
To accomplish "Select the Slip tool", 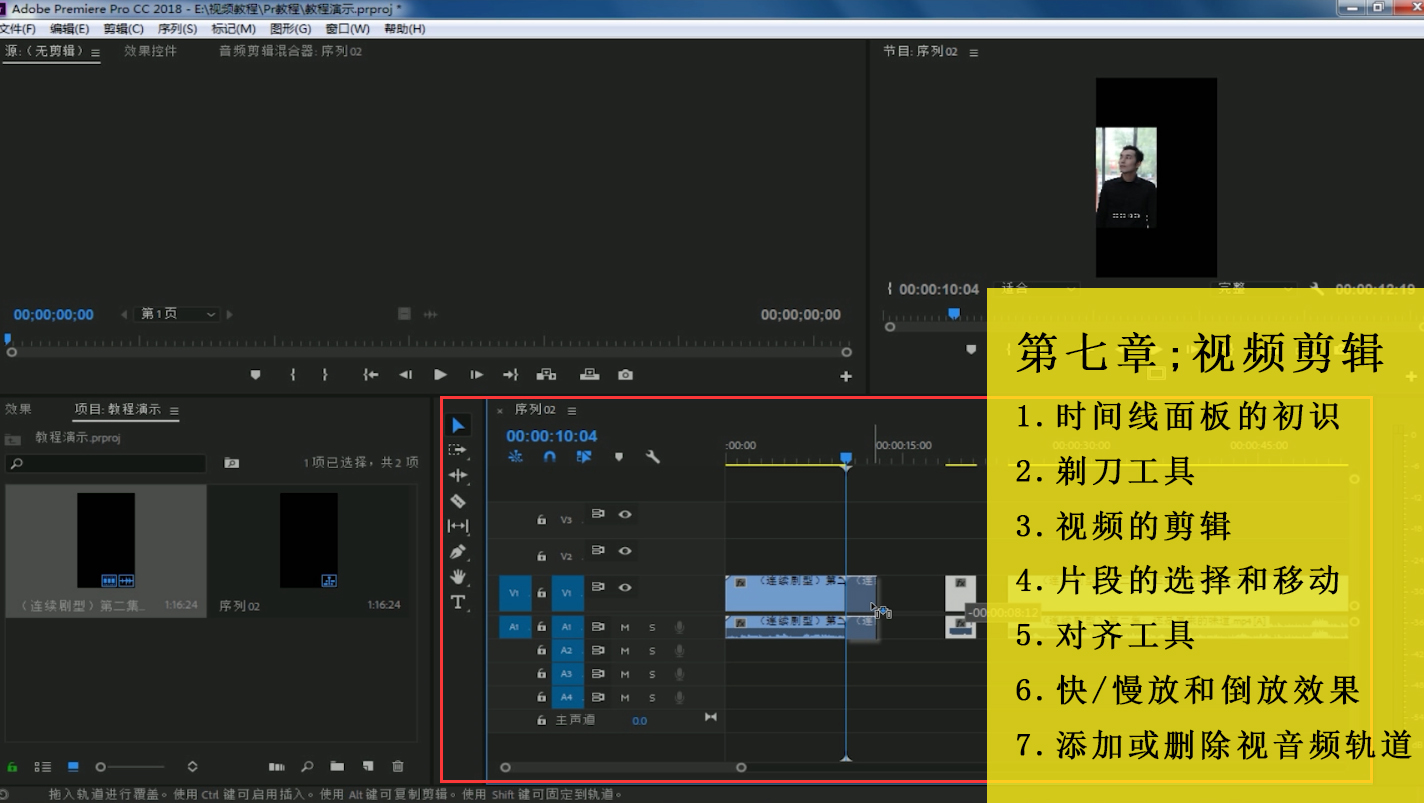I will click(x=458, y=526).
